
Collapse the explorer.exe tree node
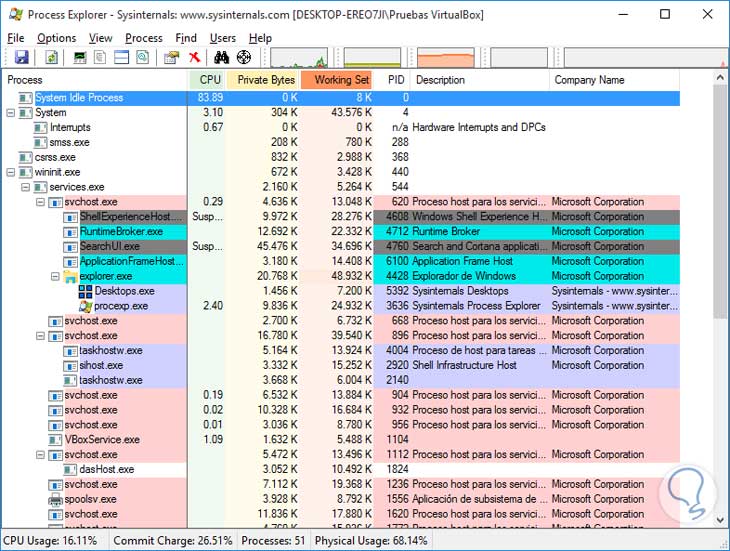[55, 276]
